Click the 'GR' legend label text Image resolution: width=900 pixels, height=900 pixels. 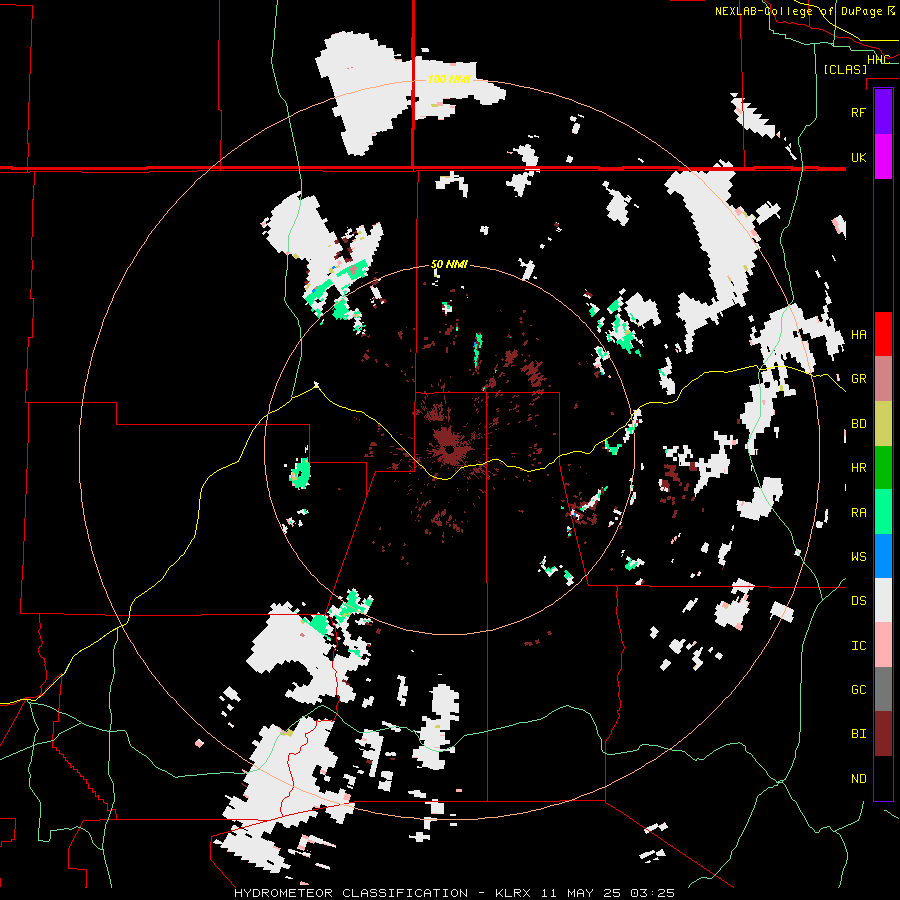click(858, 379)
